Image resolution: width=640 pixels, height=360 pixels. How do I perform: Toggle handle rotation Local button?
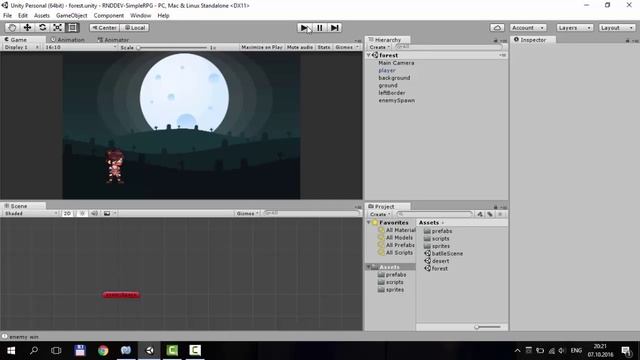point(134,28)
